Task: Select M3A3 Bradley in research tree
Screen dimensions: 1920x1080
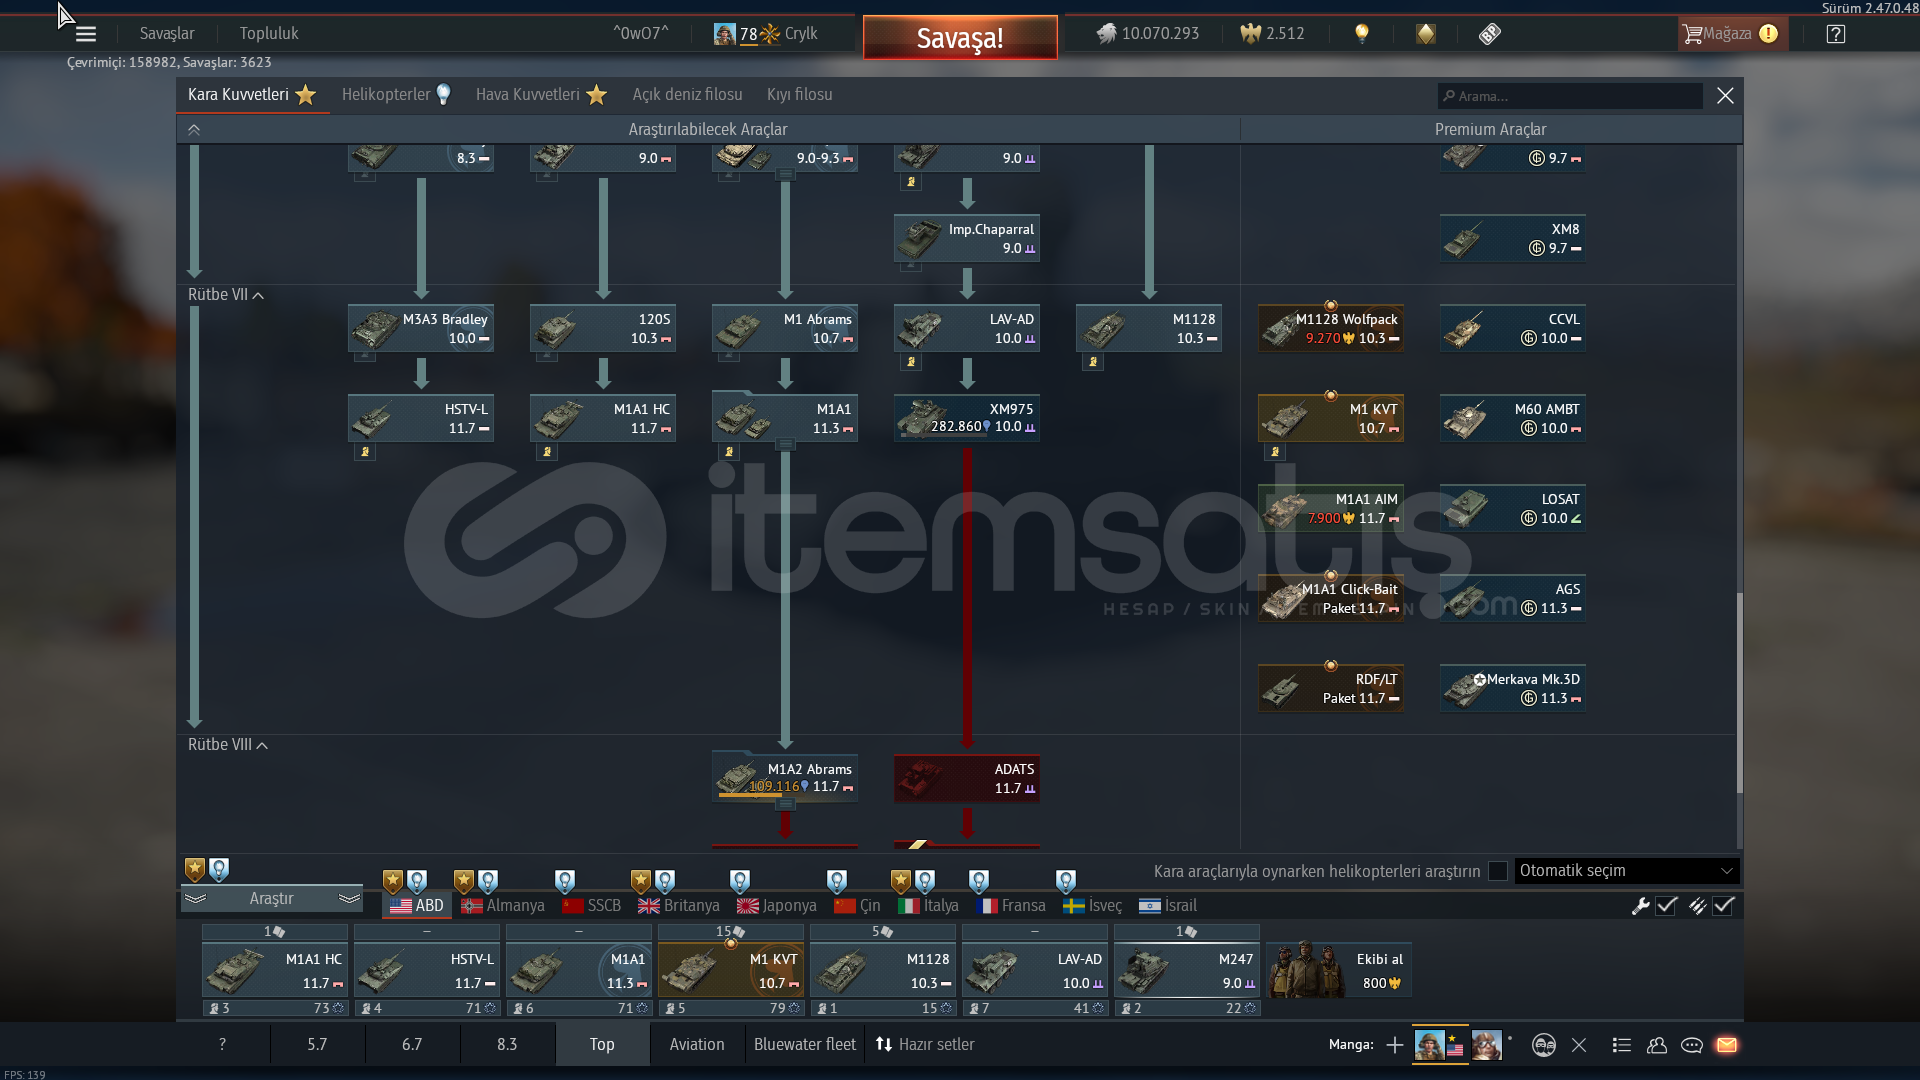Action: point(421,328)
